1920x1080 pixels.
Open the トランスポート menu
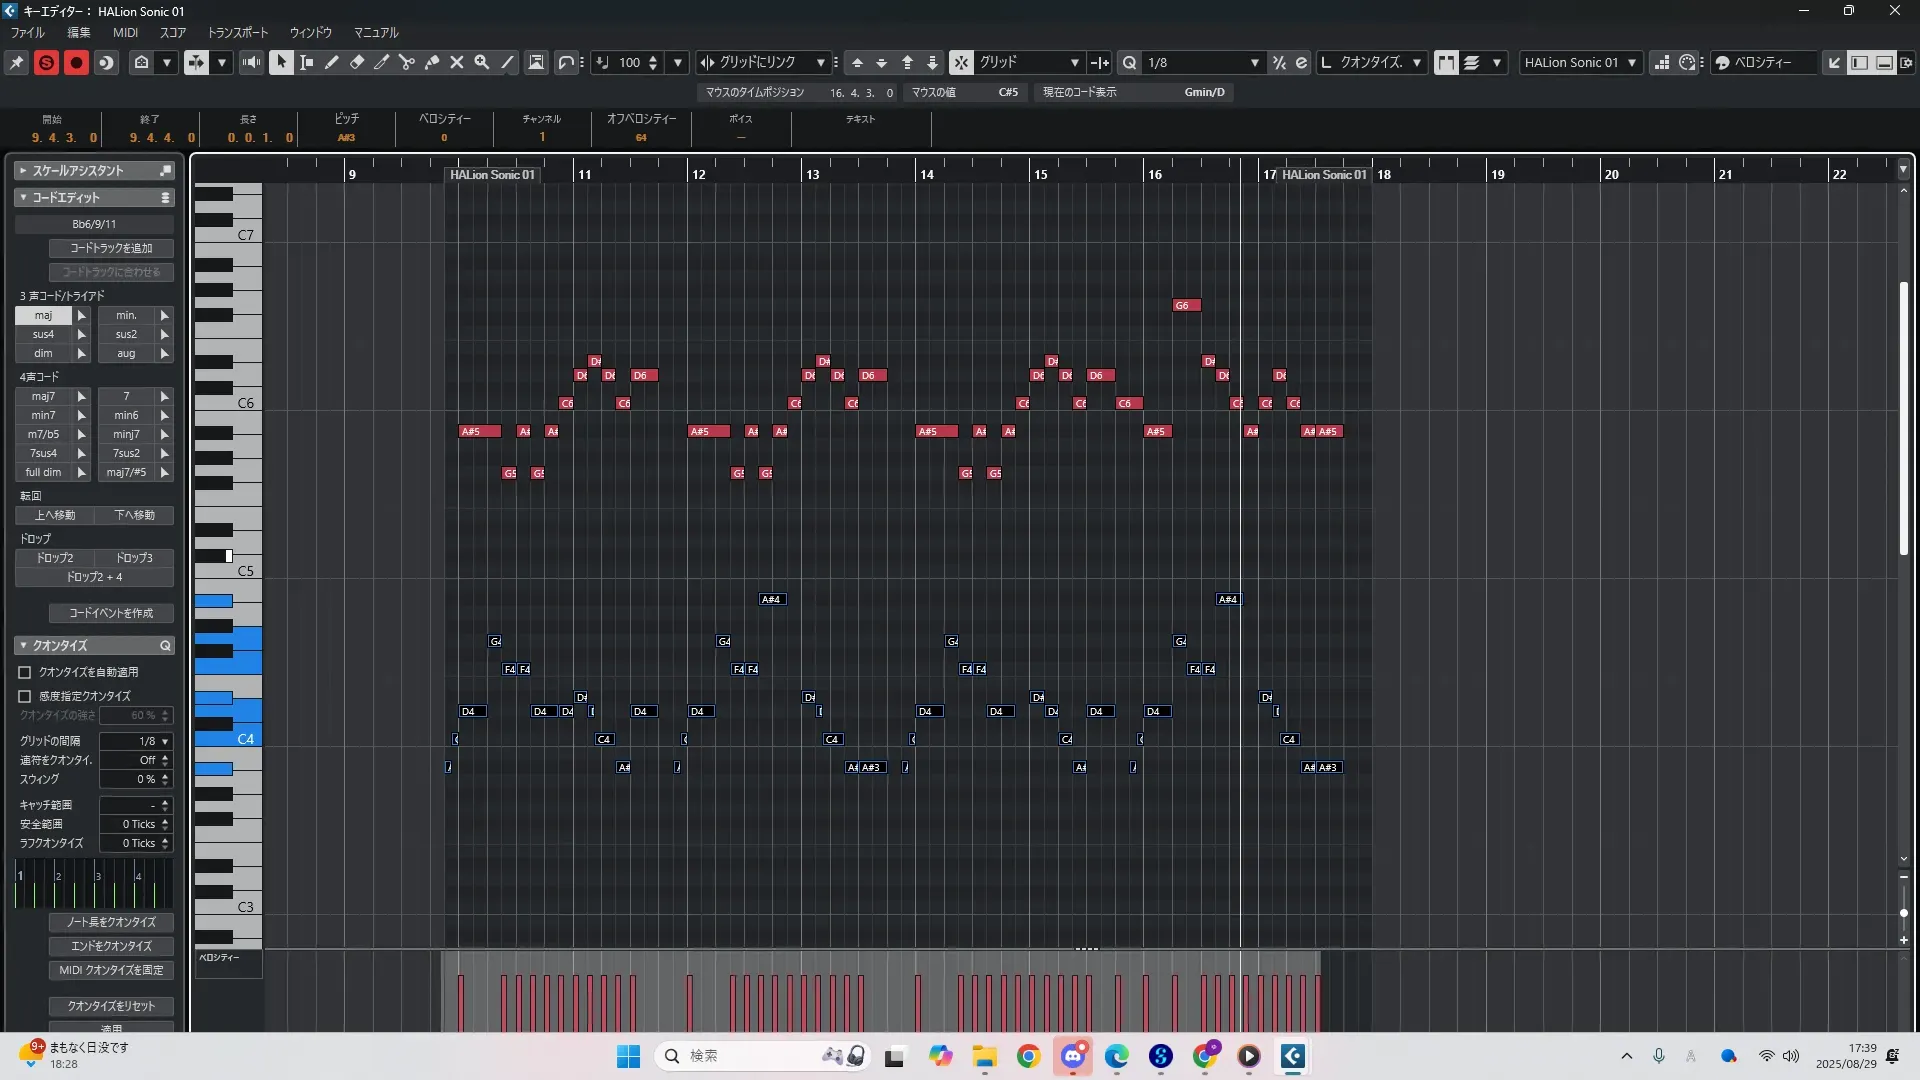point(237,32)
